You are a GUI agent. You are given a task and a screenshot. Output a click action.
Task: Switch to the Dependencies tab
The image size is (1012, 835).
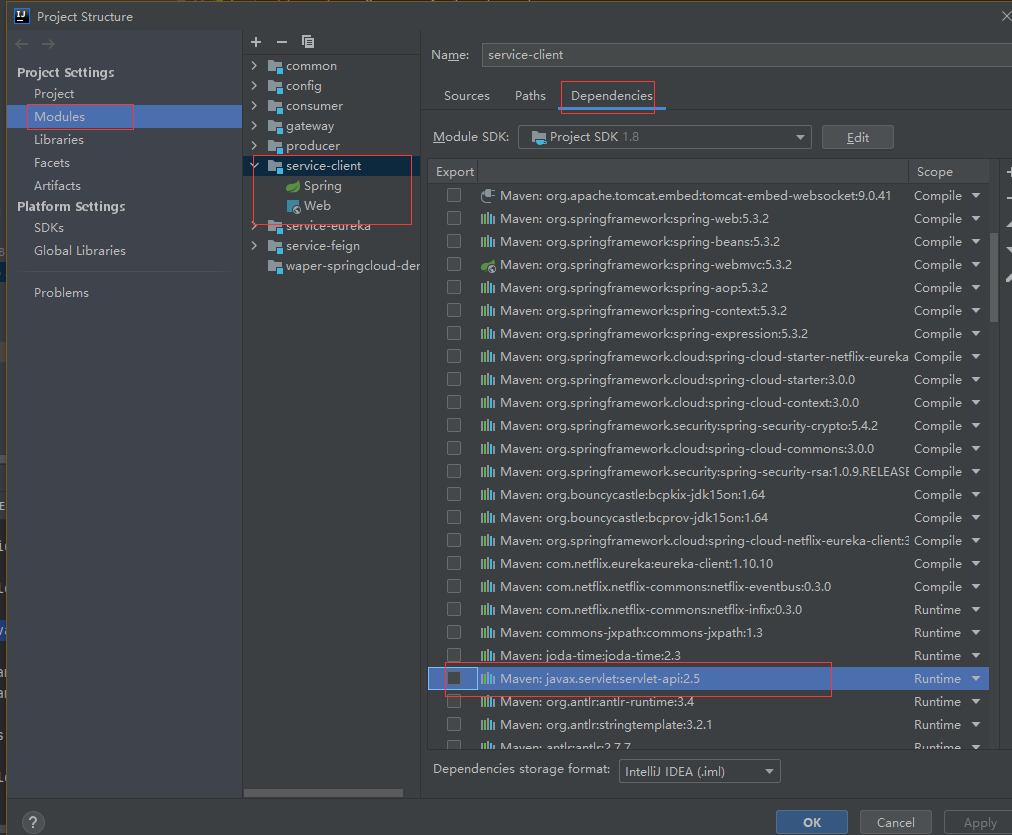click(x=611, y=96)
